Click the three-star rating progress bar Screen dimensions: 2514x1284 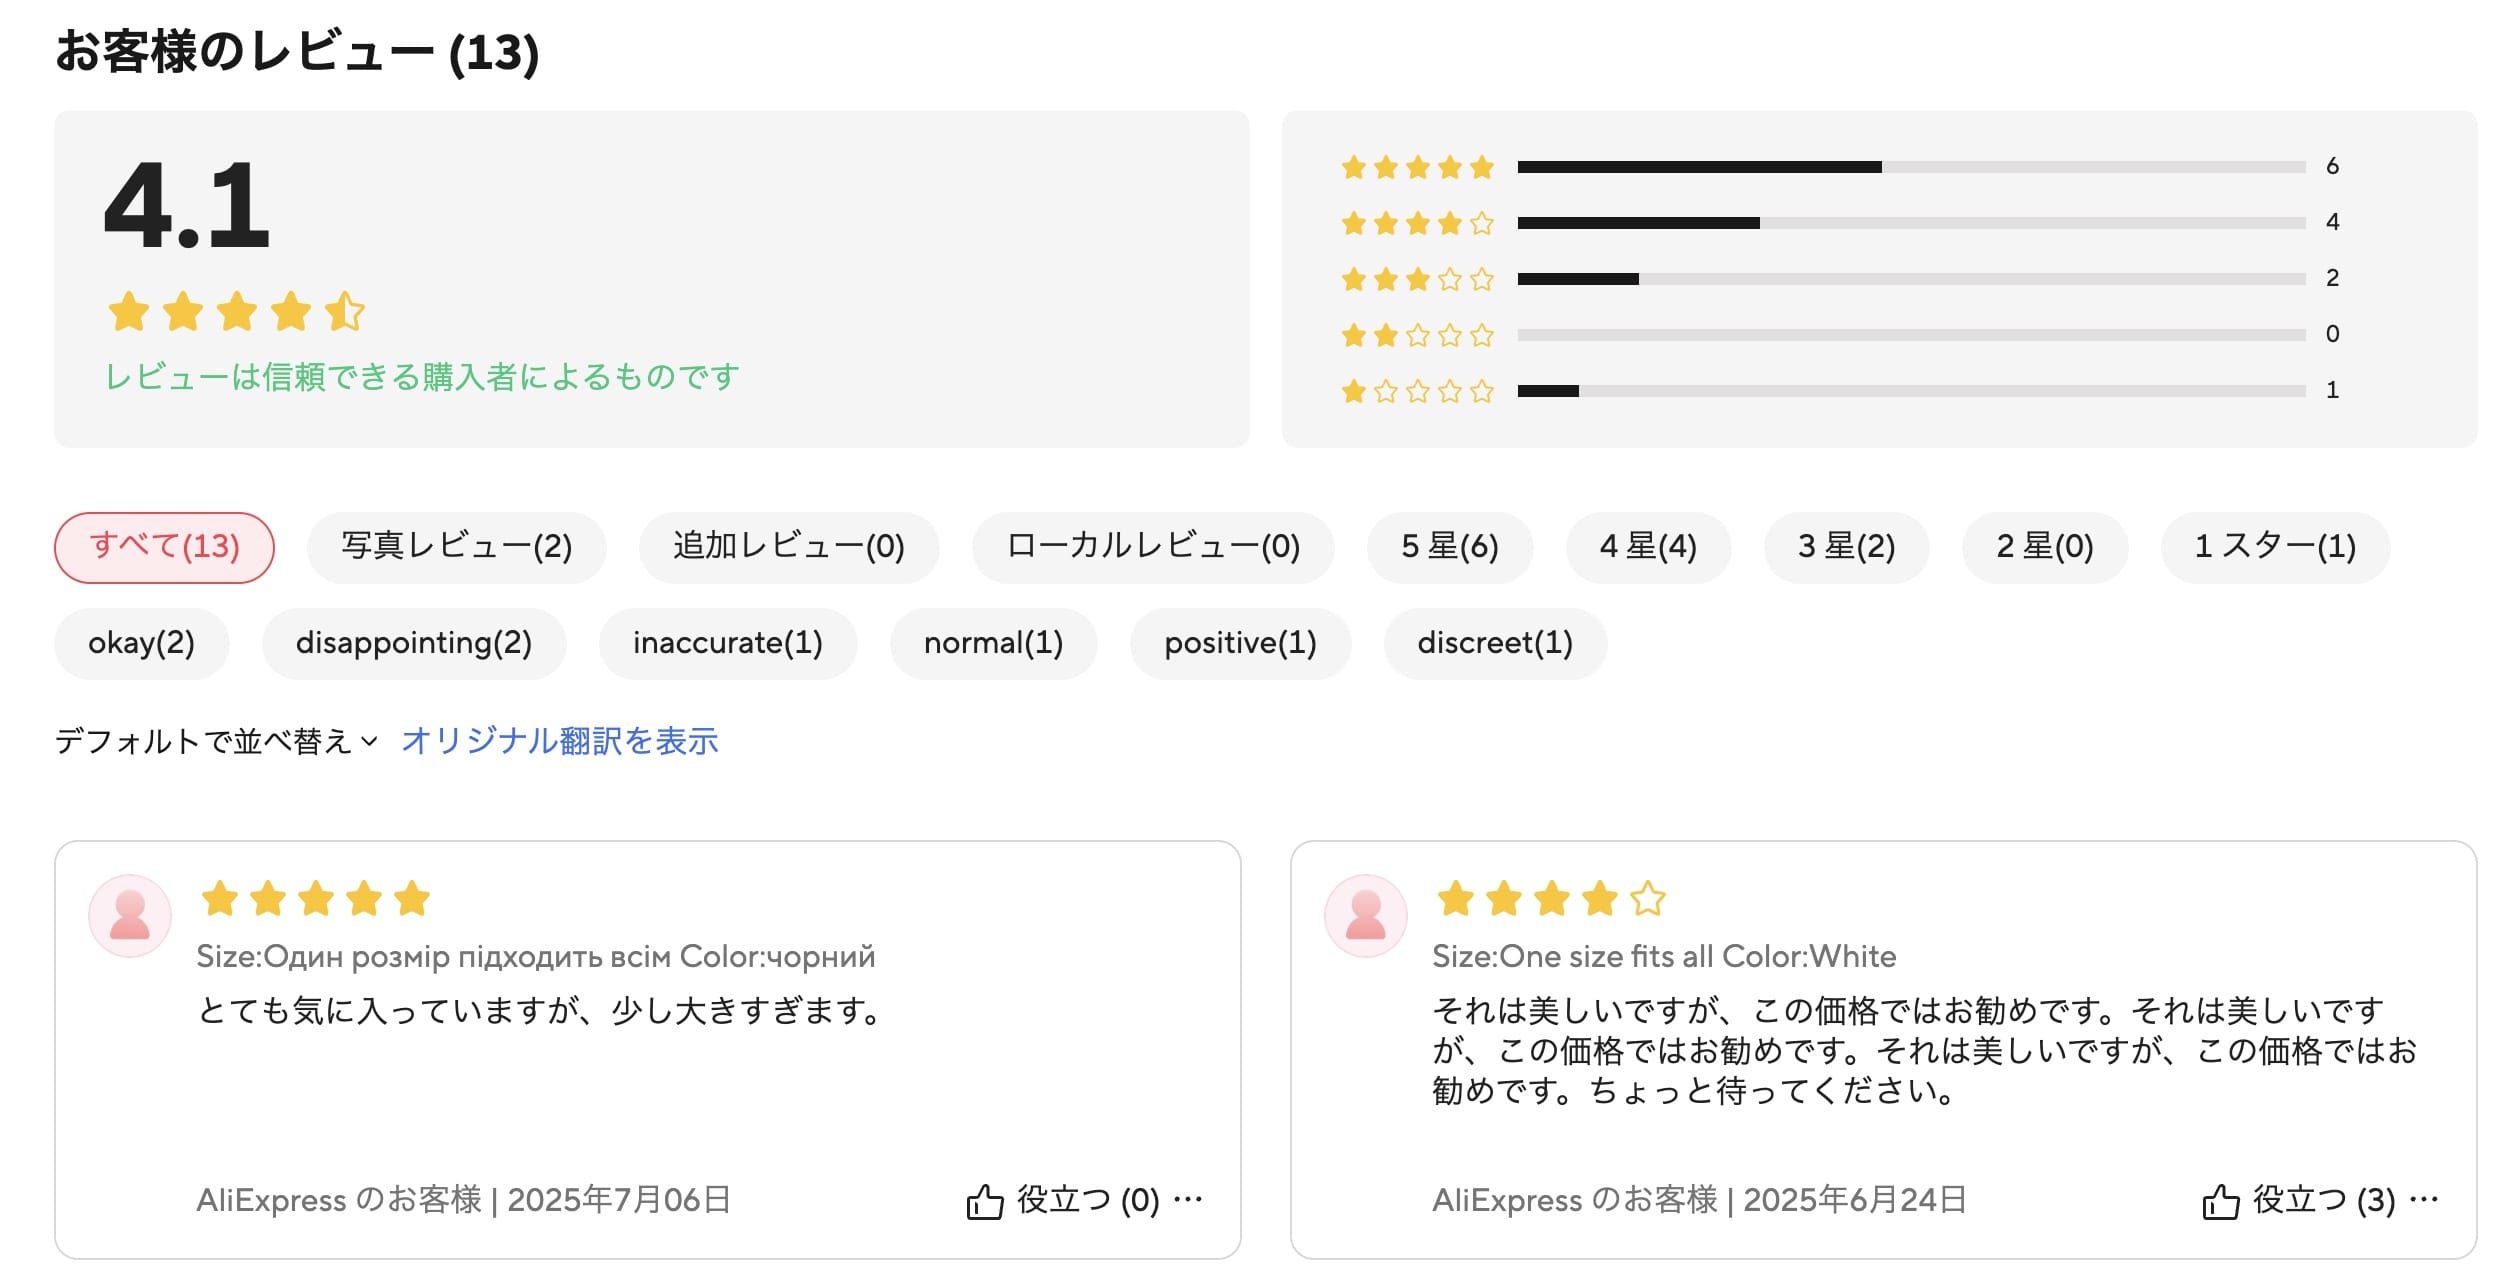click(1910, 279)
